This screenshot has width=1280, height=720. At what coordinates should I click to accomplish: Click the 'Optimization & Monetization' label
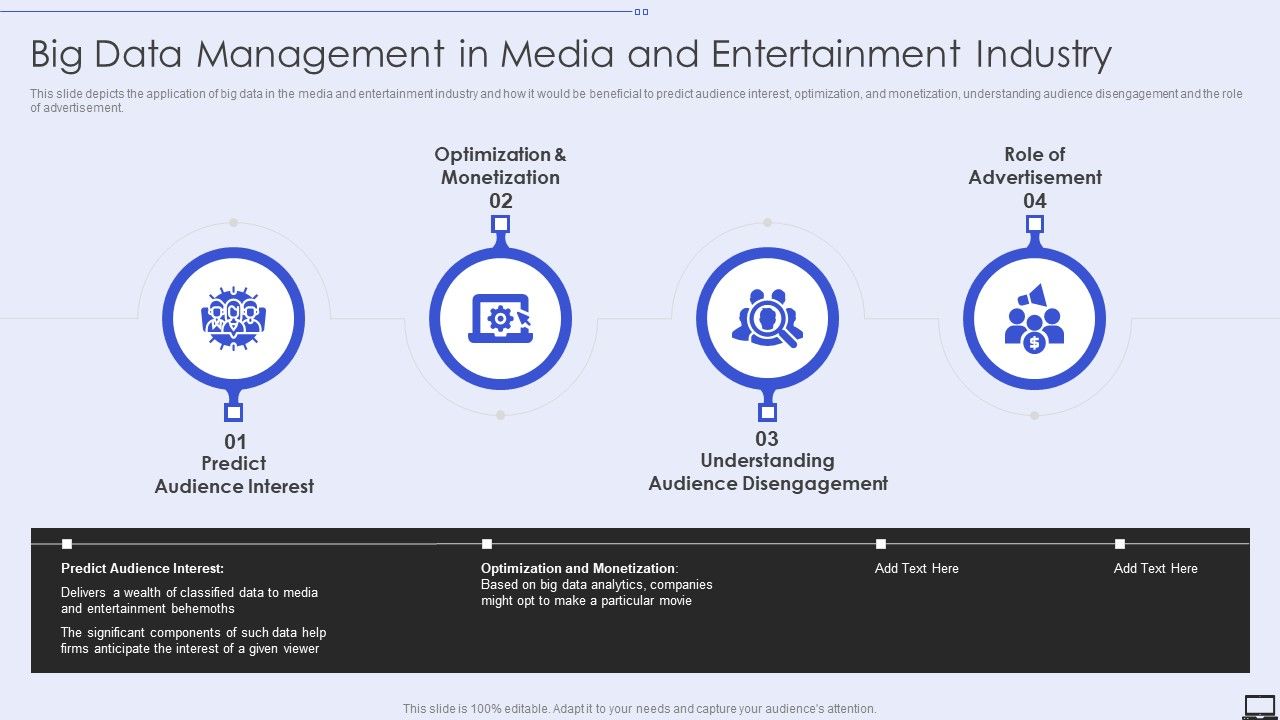click(x=500, y=166)
